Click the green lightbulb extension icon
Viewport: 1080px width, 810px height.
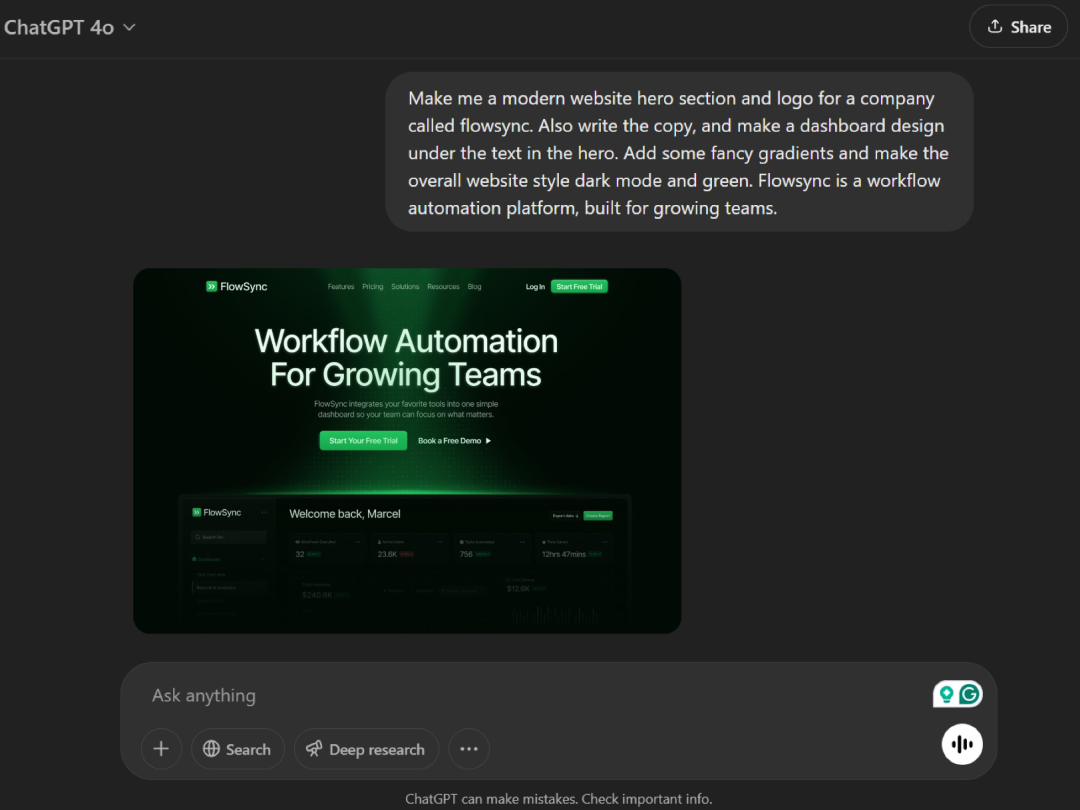[x=946, y=694]
